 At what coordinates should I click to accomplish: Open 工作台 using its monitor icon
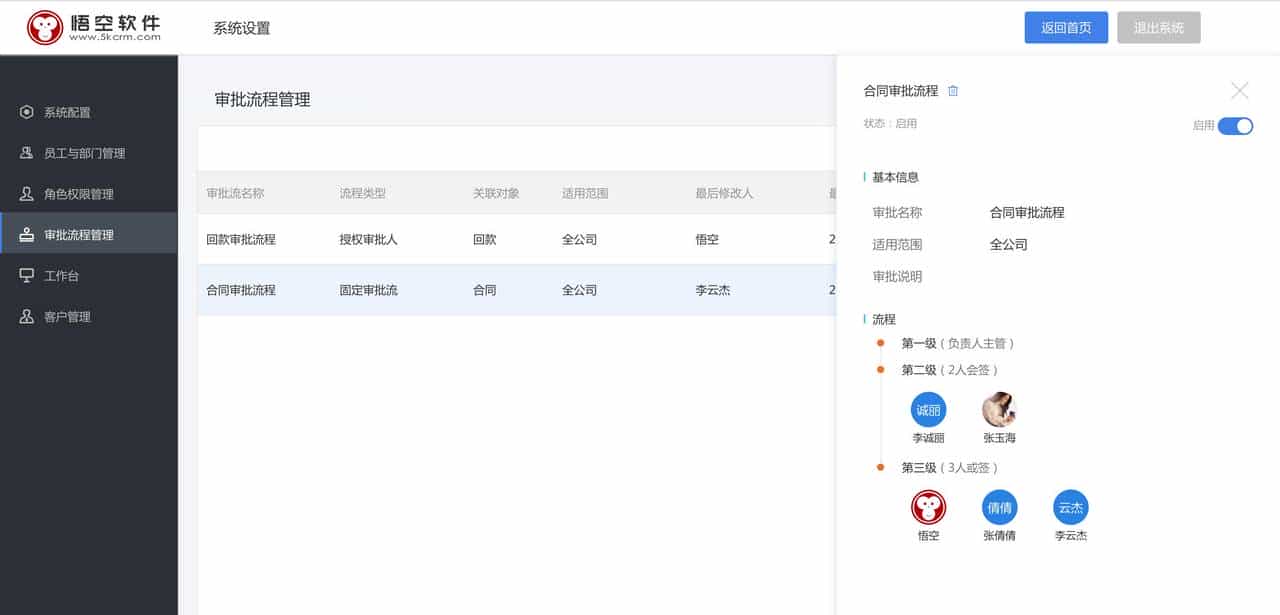click(x=24, y=274)
